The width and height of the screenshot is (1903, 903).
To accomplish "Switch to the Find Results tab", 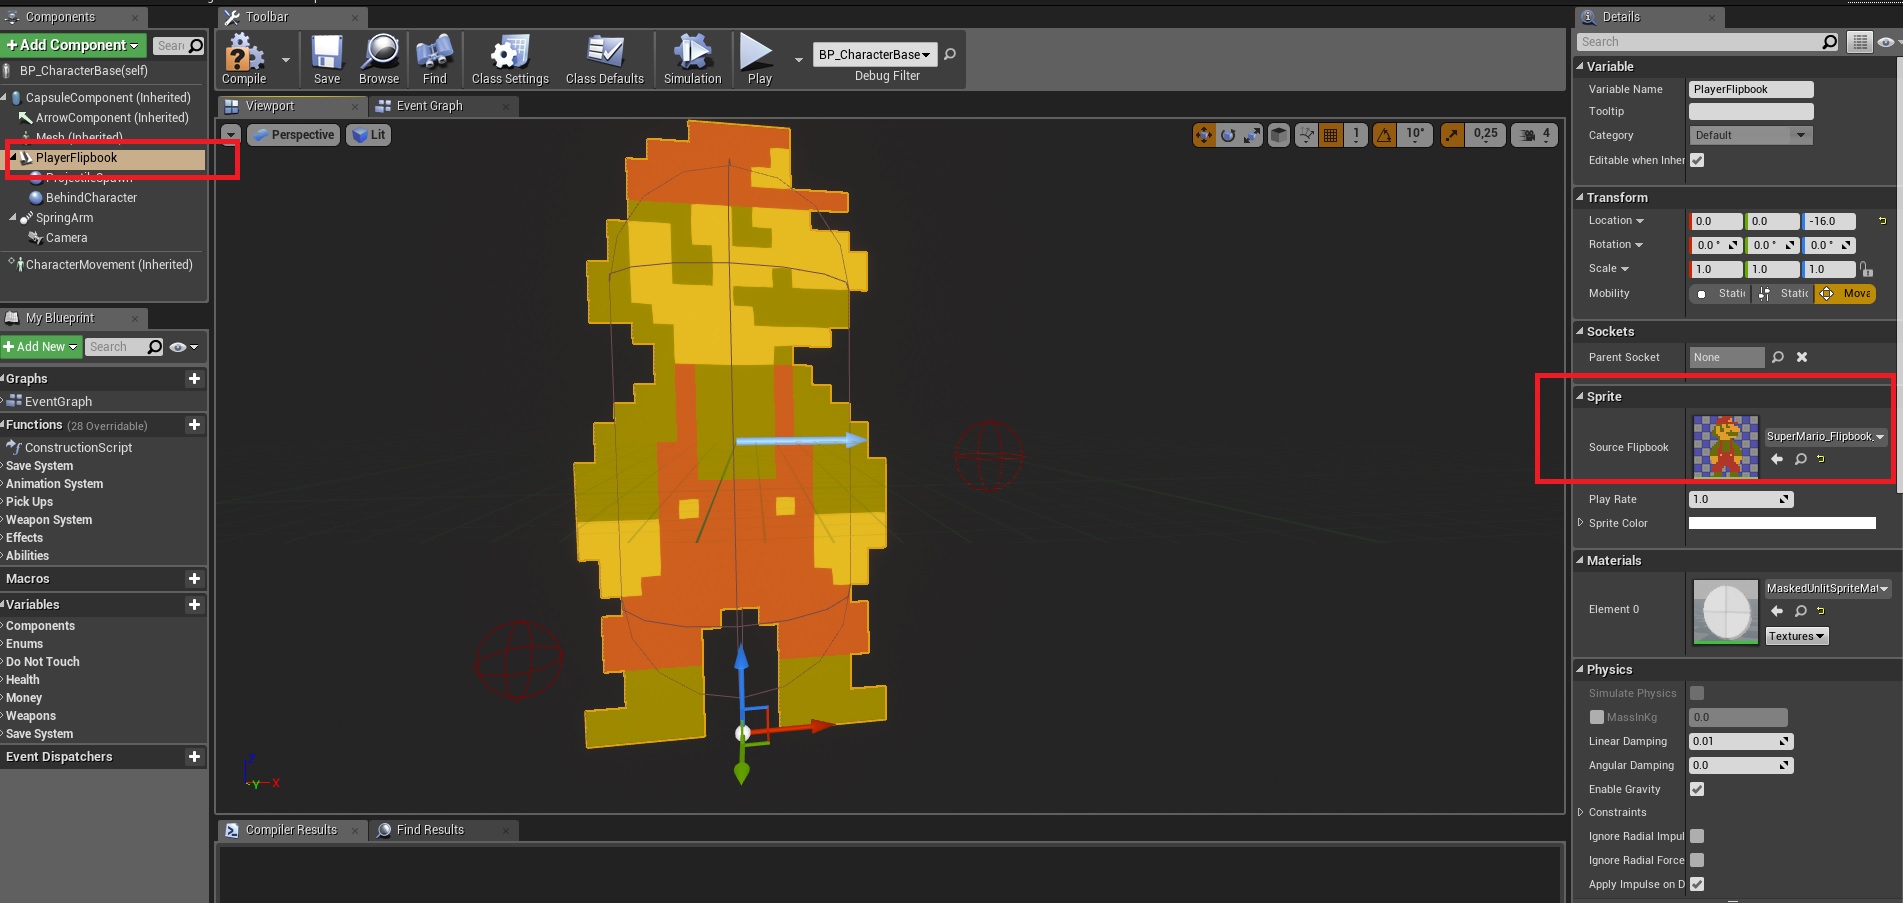I will (x=429, y=830).
